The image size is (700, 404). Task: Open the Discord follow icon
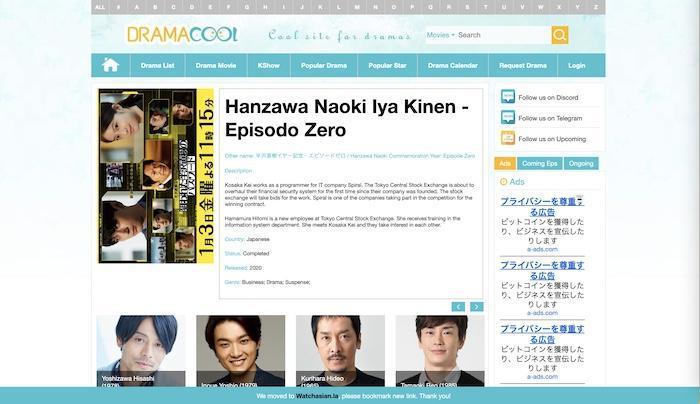coord(508,97)
